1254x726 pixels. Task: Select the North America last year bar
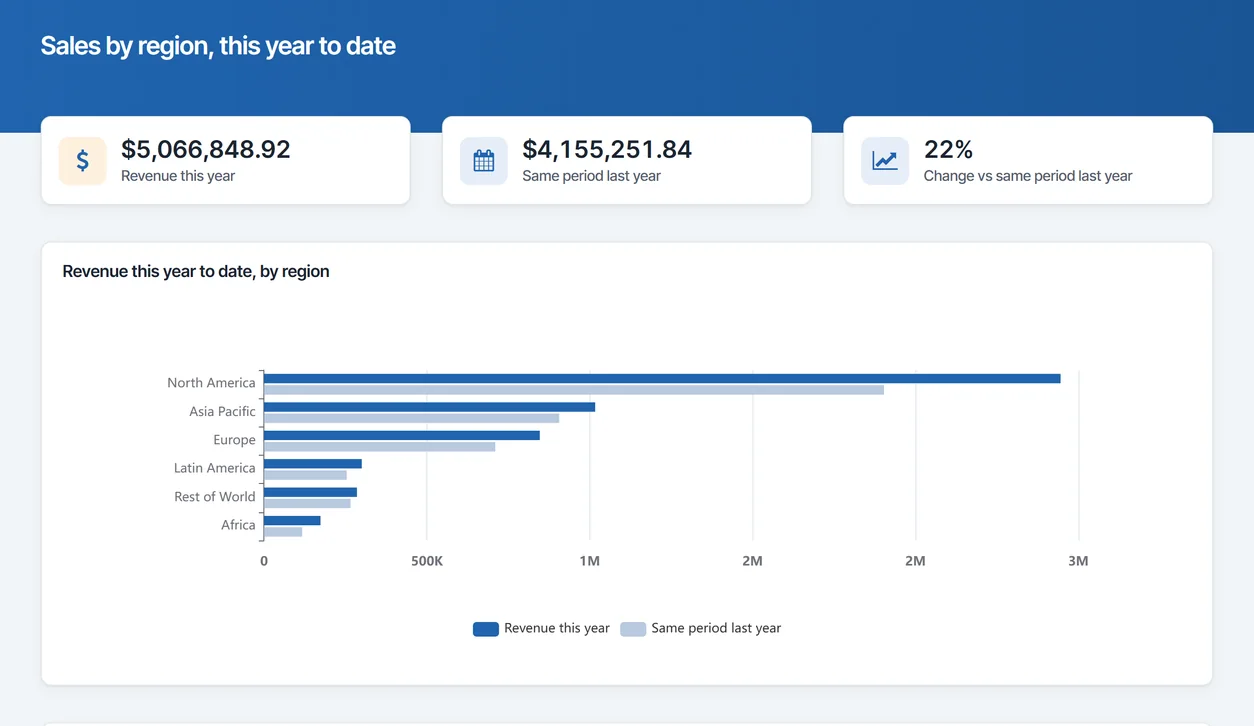point(574,390)
